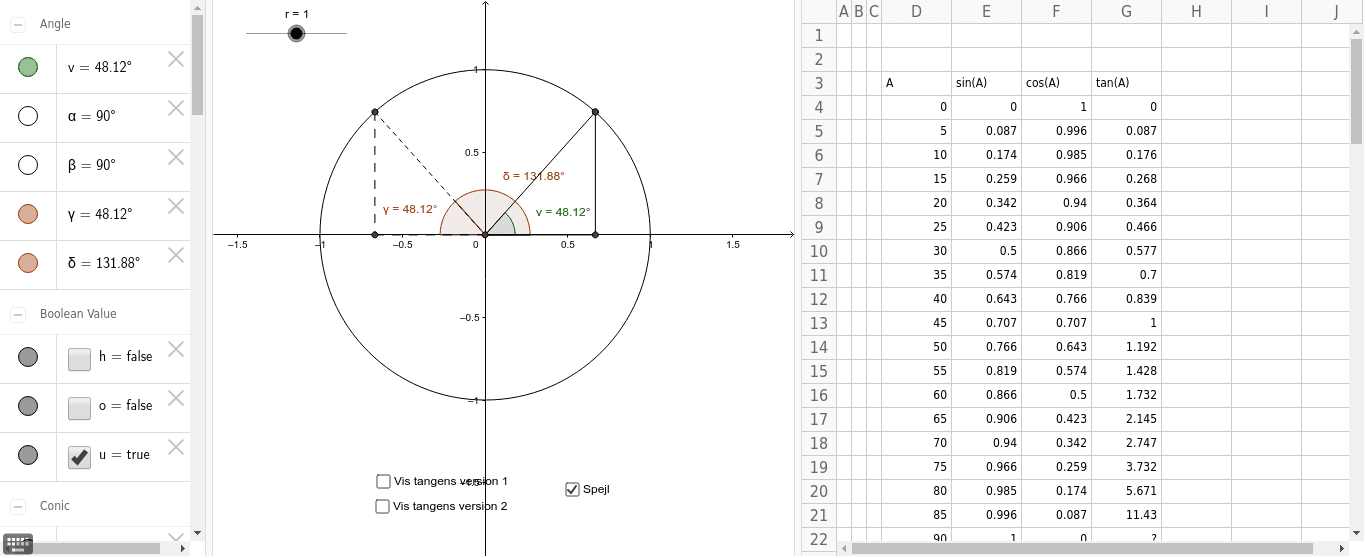Collapse the Conic section
This screenshot has width=1366, height=558.
pyautogui.click(x=18, y=506)
